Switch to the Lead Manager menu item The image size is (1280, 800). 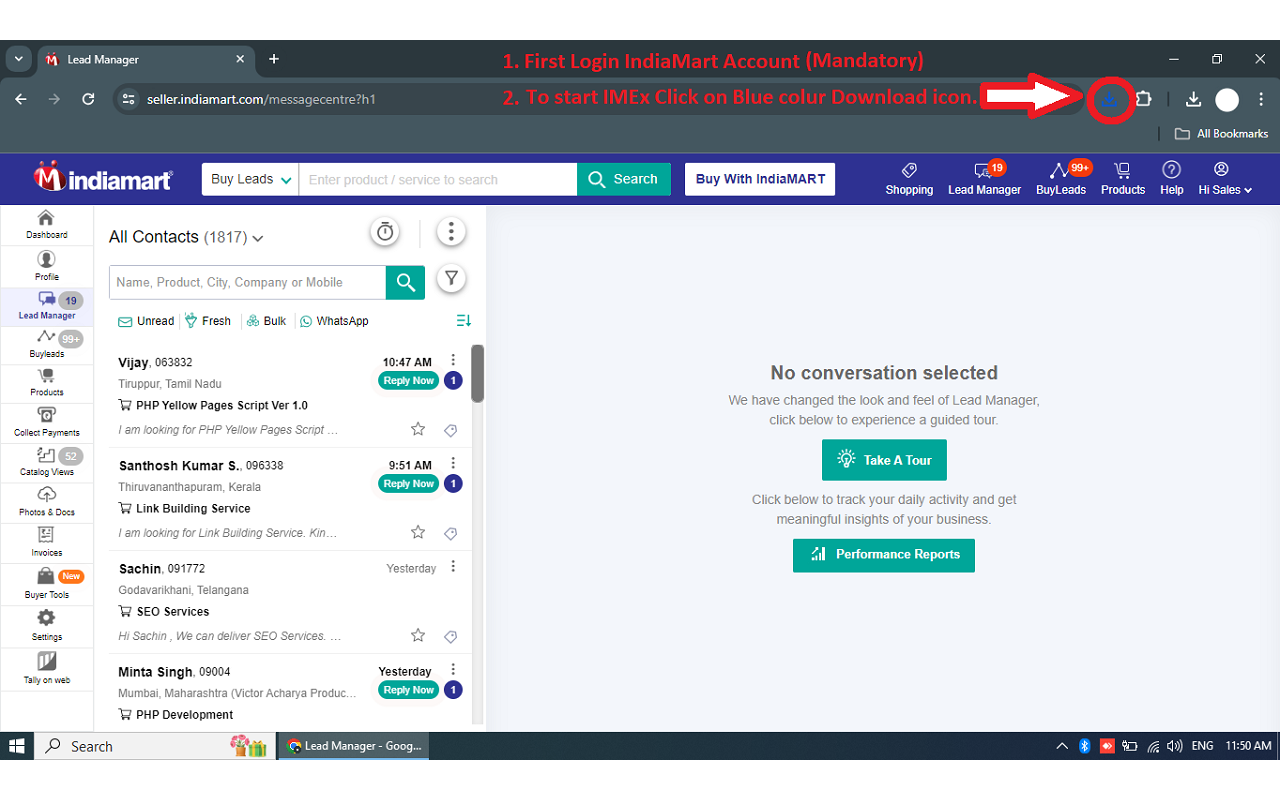tap(984, 178)
